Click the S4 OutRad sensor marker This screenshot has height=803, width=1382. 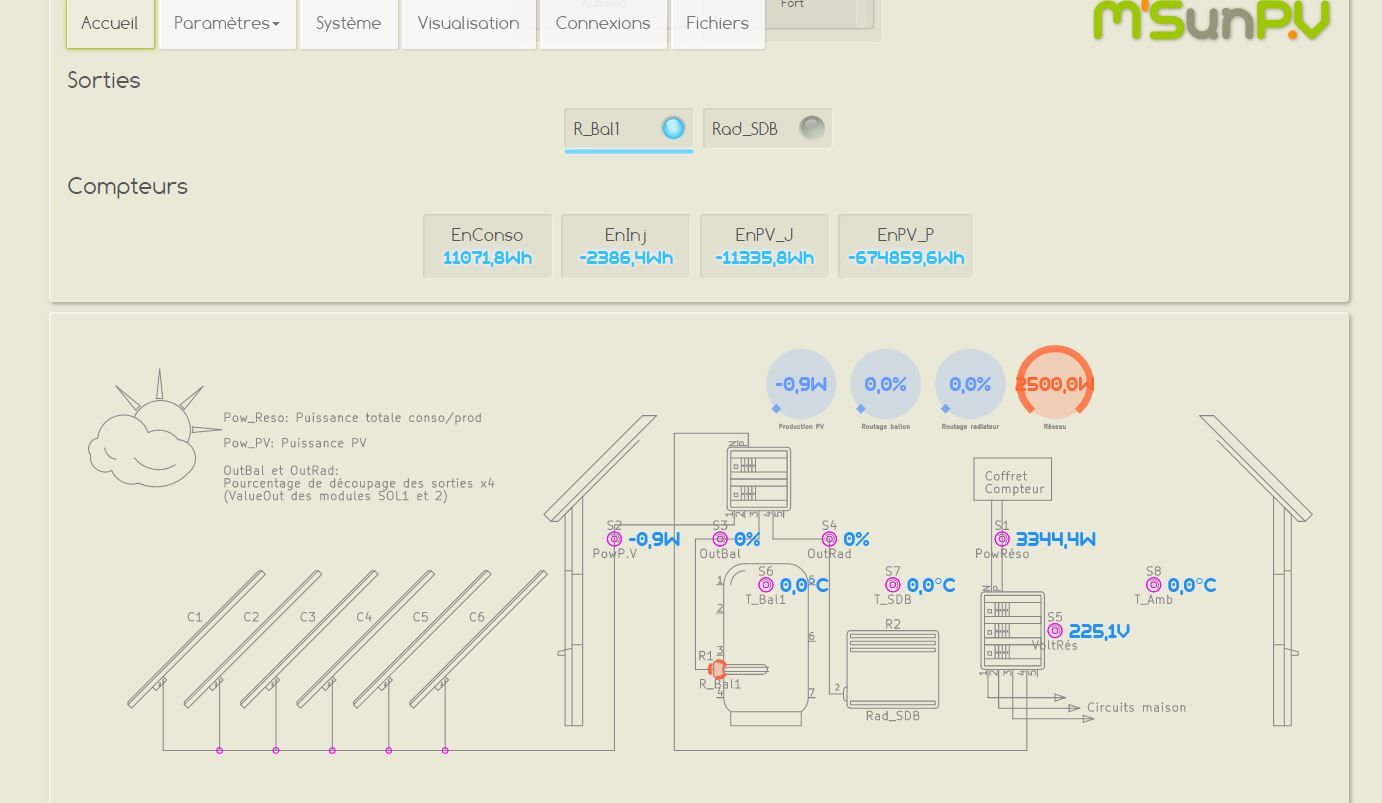829,539
